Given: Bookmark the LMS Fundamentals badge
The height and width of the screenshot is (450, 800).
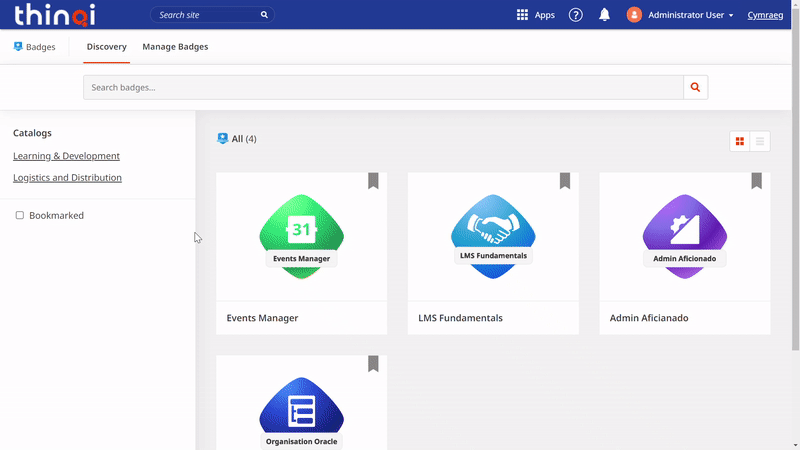Looking at the screenshot, I should point(565,181).
